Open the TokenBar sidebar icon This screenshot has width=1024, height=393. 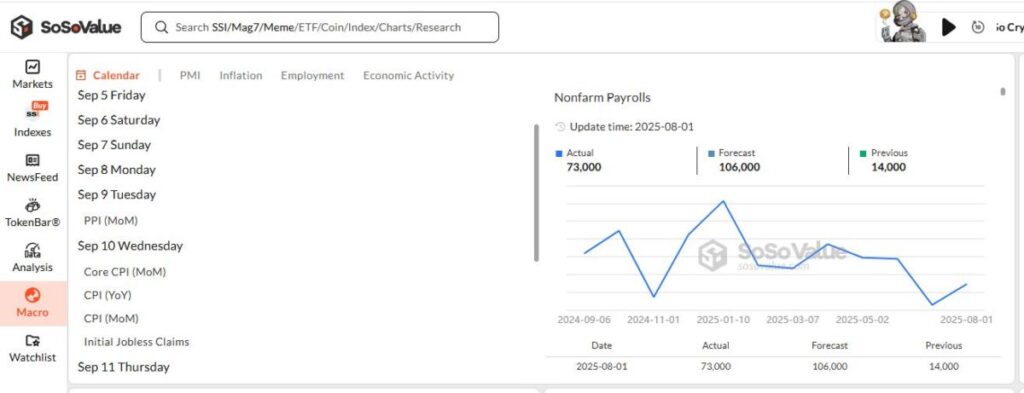[x=32, y=206]
